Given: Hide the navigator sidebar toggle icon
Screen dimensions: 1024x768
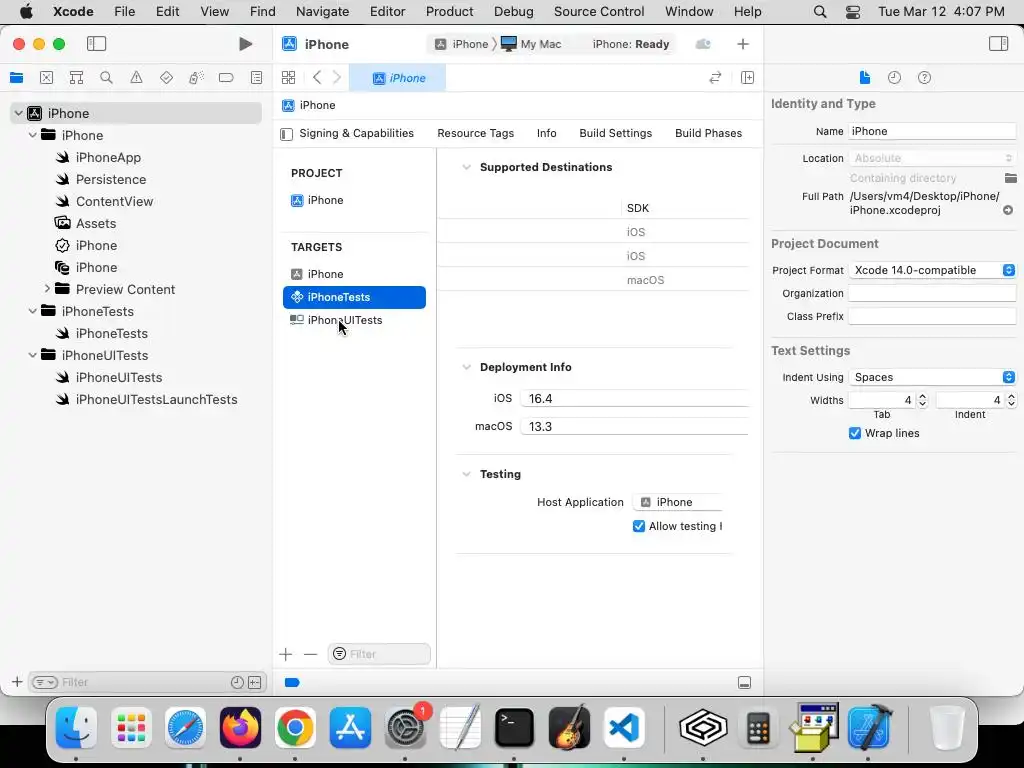Looking at the screenshot, I should pos(96,44).
